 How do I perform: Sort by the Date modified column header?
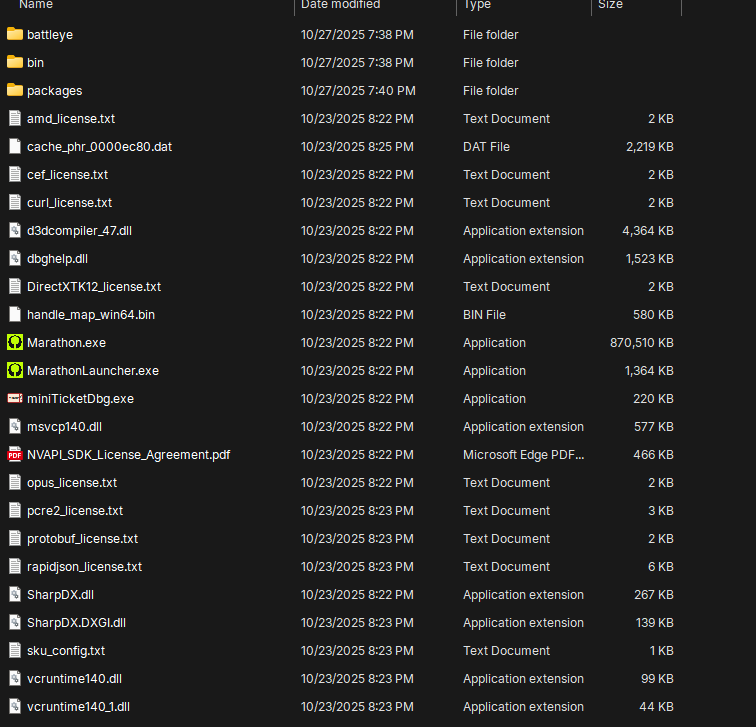click(340, 5)
